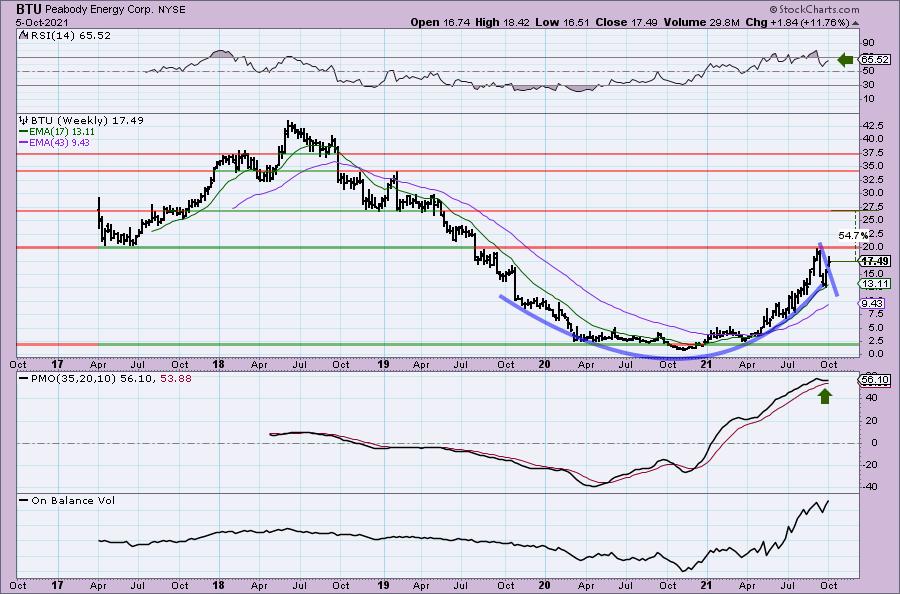Click the 65.52 RSI value tag

(875, 60)
